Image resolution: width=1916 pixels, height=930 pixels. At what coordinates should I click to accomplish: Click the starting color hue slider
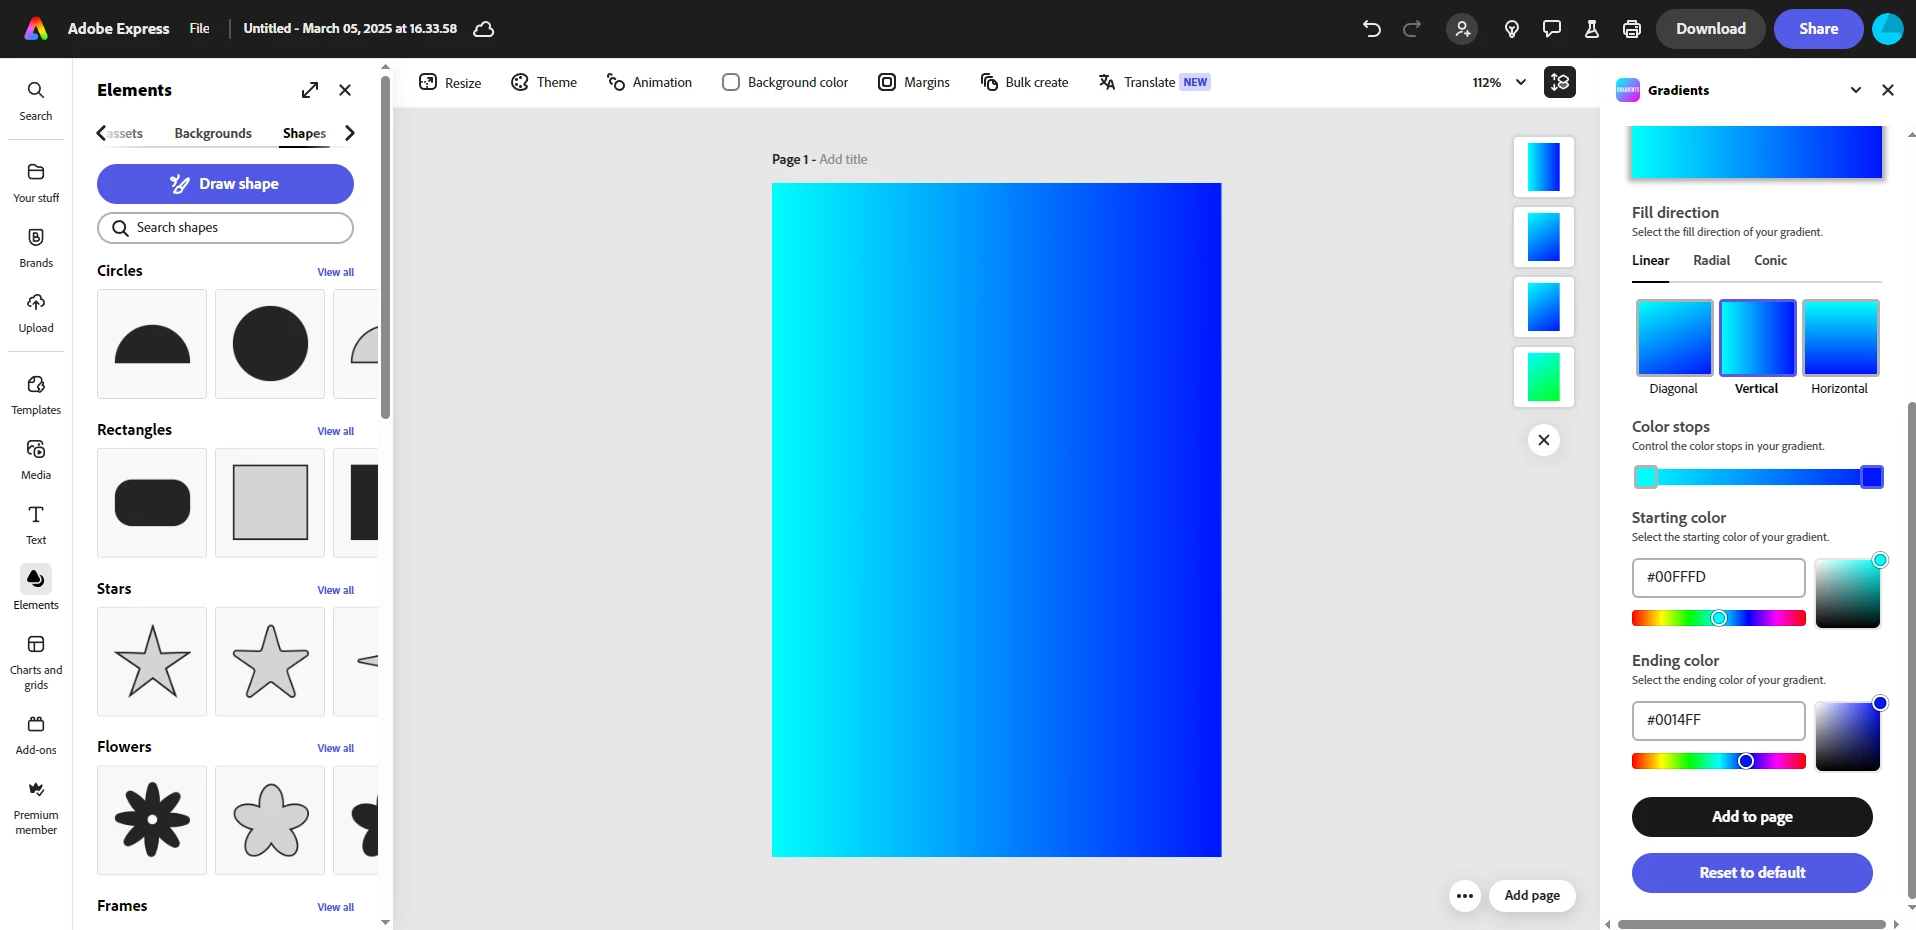coord(1719,618)
